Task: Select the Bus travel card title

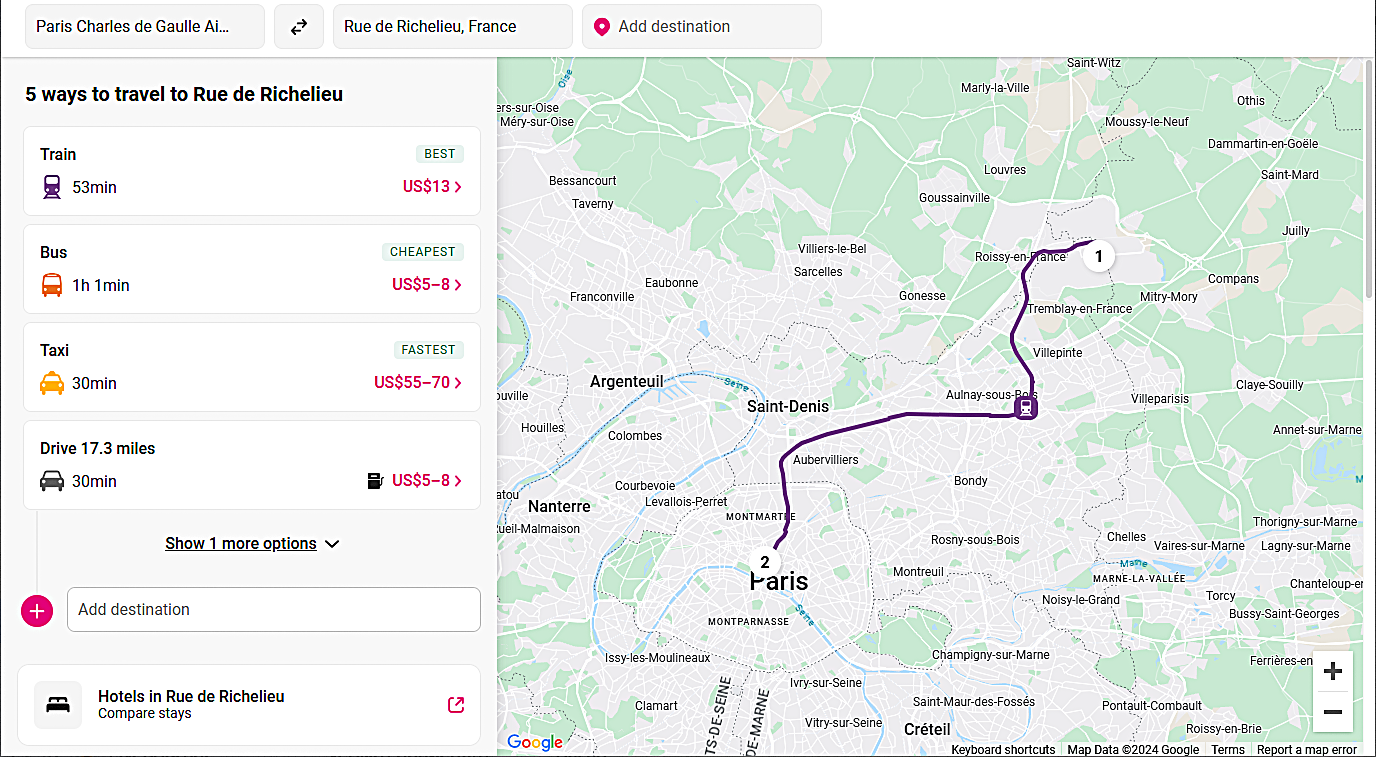Action: tap(54, 252)
